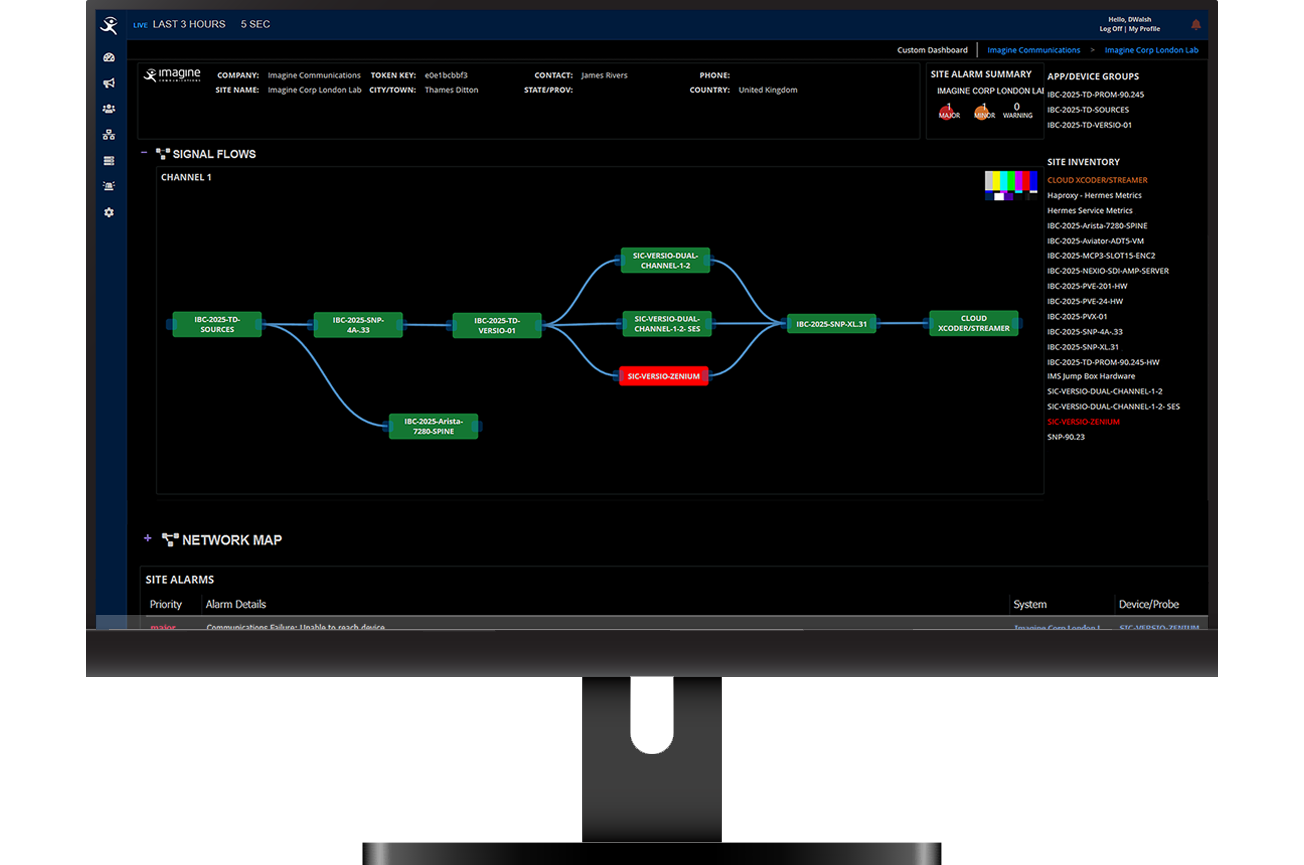
Task: Open IMS Jump Box Hardware inventory item
Action: (1091, 376)
